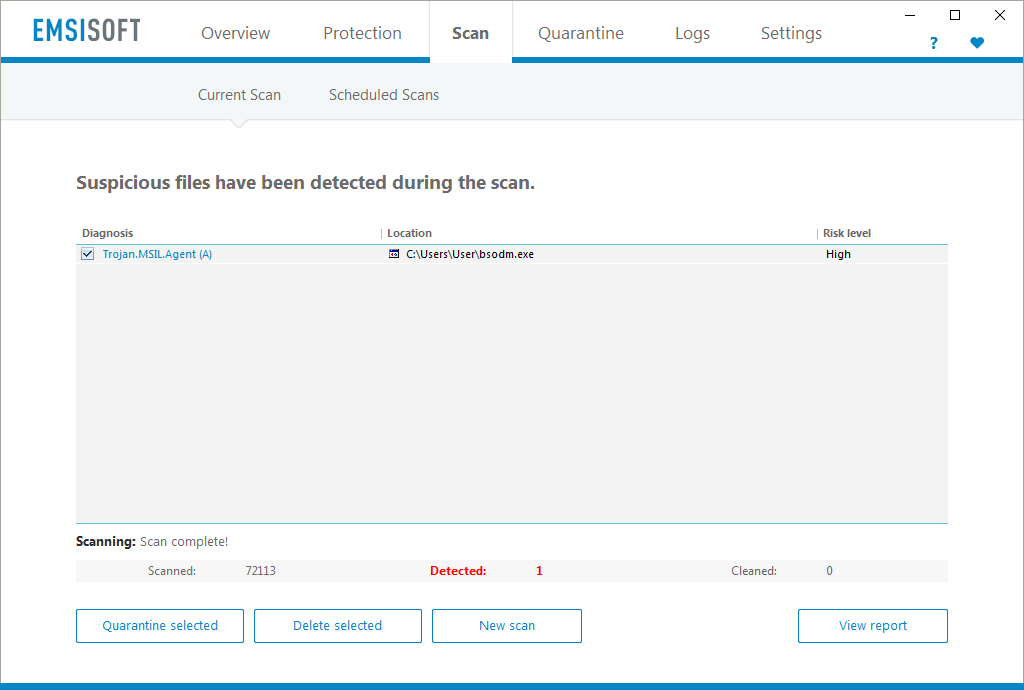Image resolution: width=1024 pixels, height=690 pixels.
Task: Open the Settings tab
Action: (x=791, y=33)
